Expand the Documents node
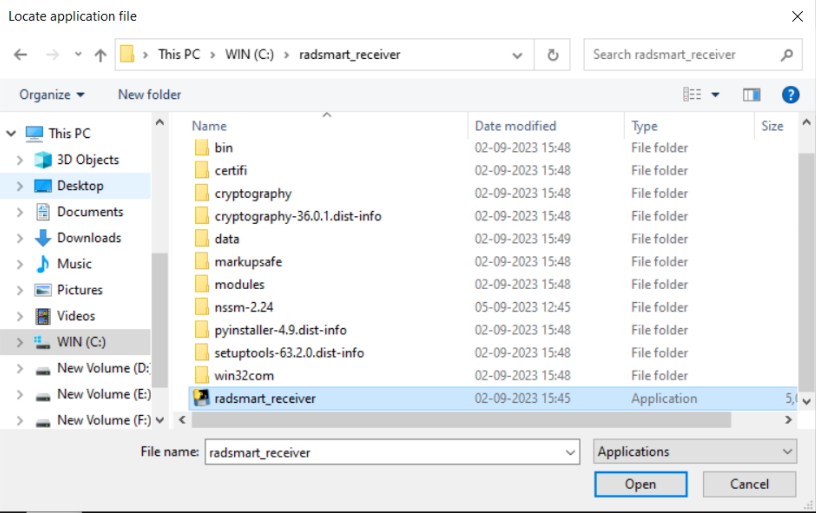 tap(19, 212)
